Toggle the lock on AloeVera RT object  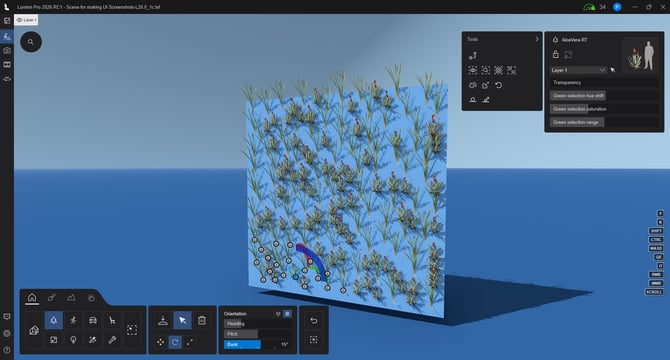point(555,54)
